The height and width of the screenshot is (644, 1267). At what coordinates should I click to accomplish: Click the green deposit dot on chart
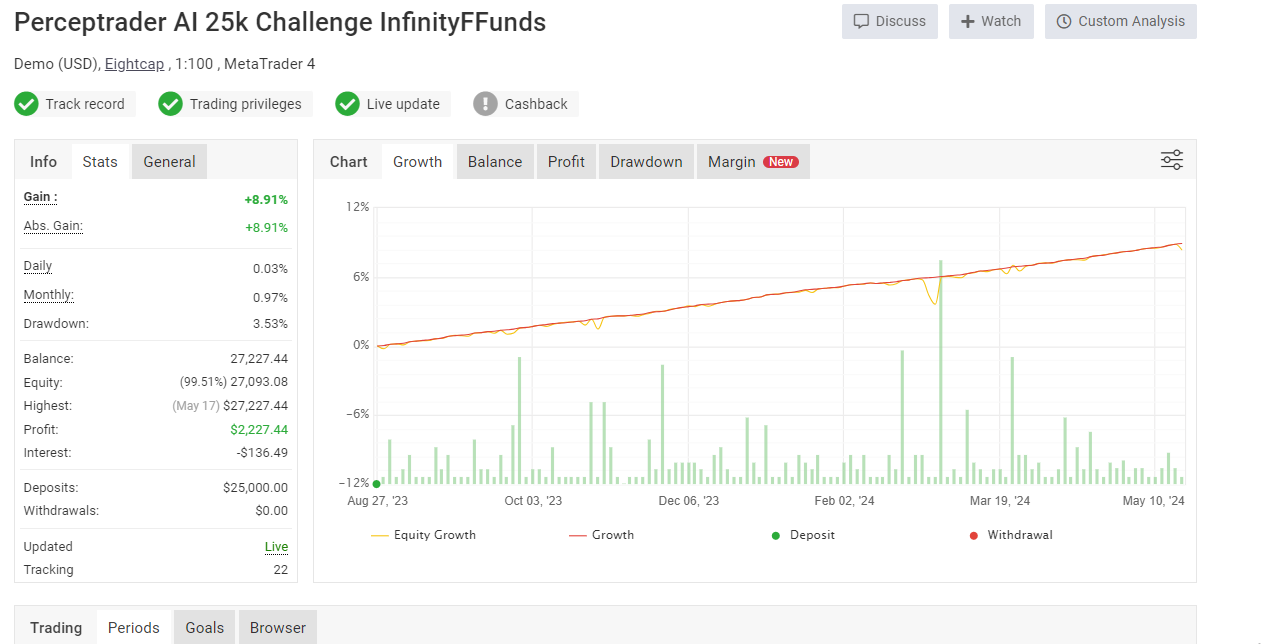tap(376, 484)
